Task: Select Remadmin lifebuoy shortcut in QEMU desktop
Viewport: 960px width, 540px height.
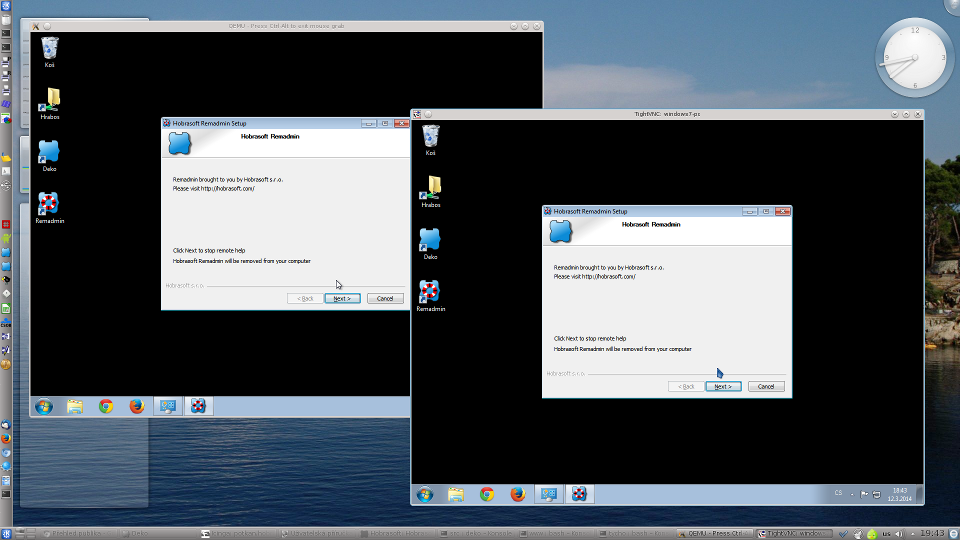Action: tap(49, 208)
